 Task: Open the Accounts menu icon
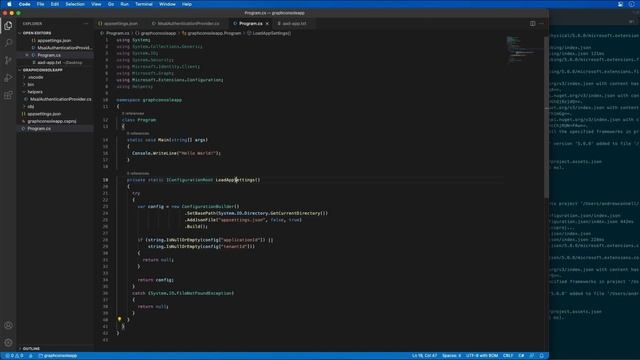point(8,325)
